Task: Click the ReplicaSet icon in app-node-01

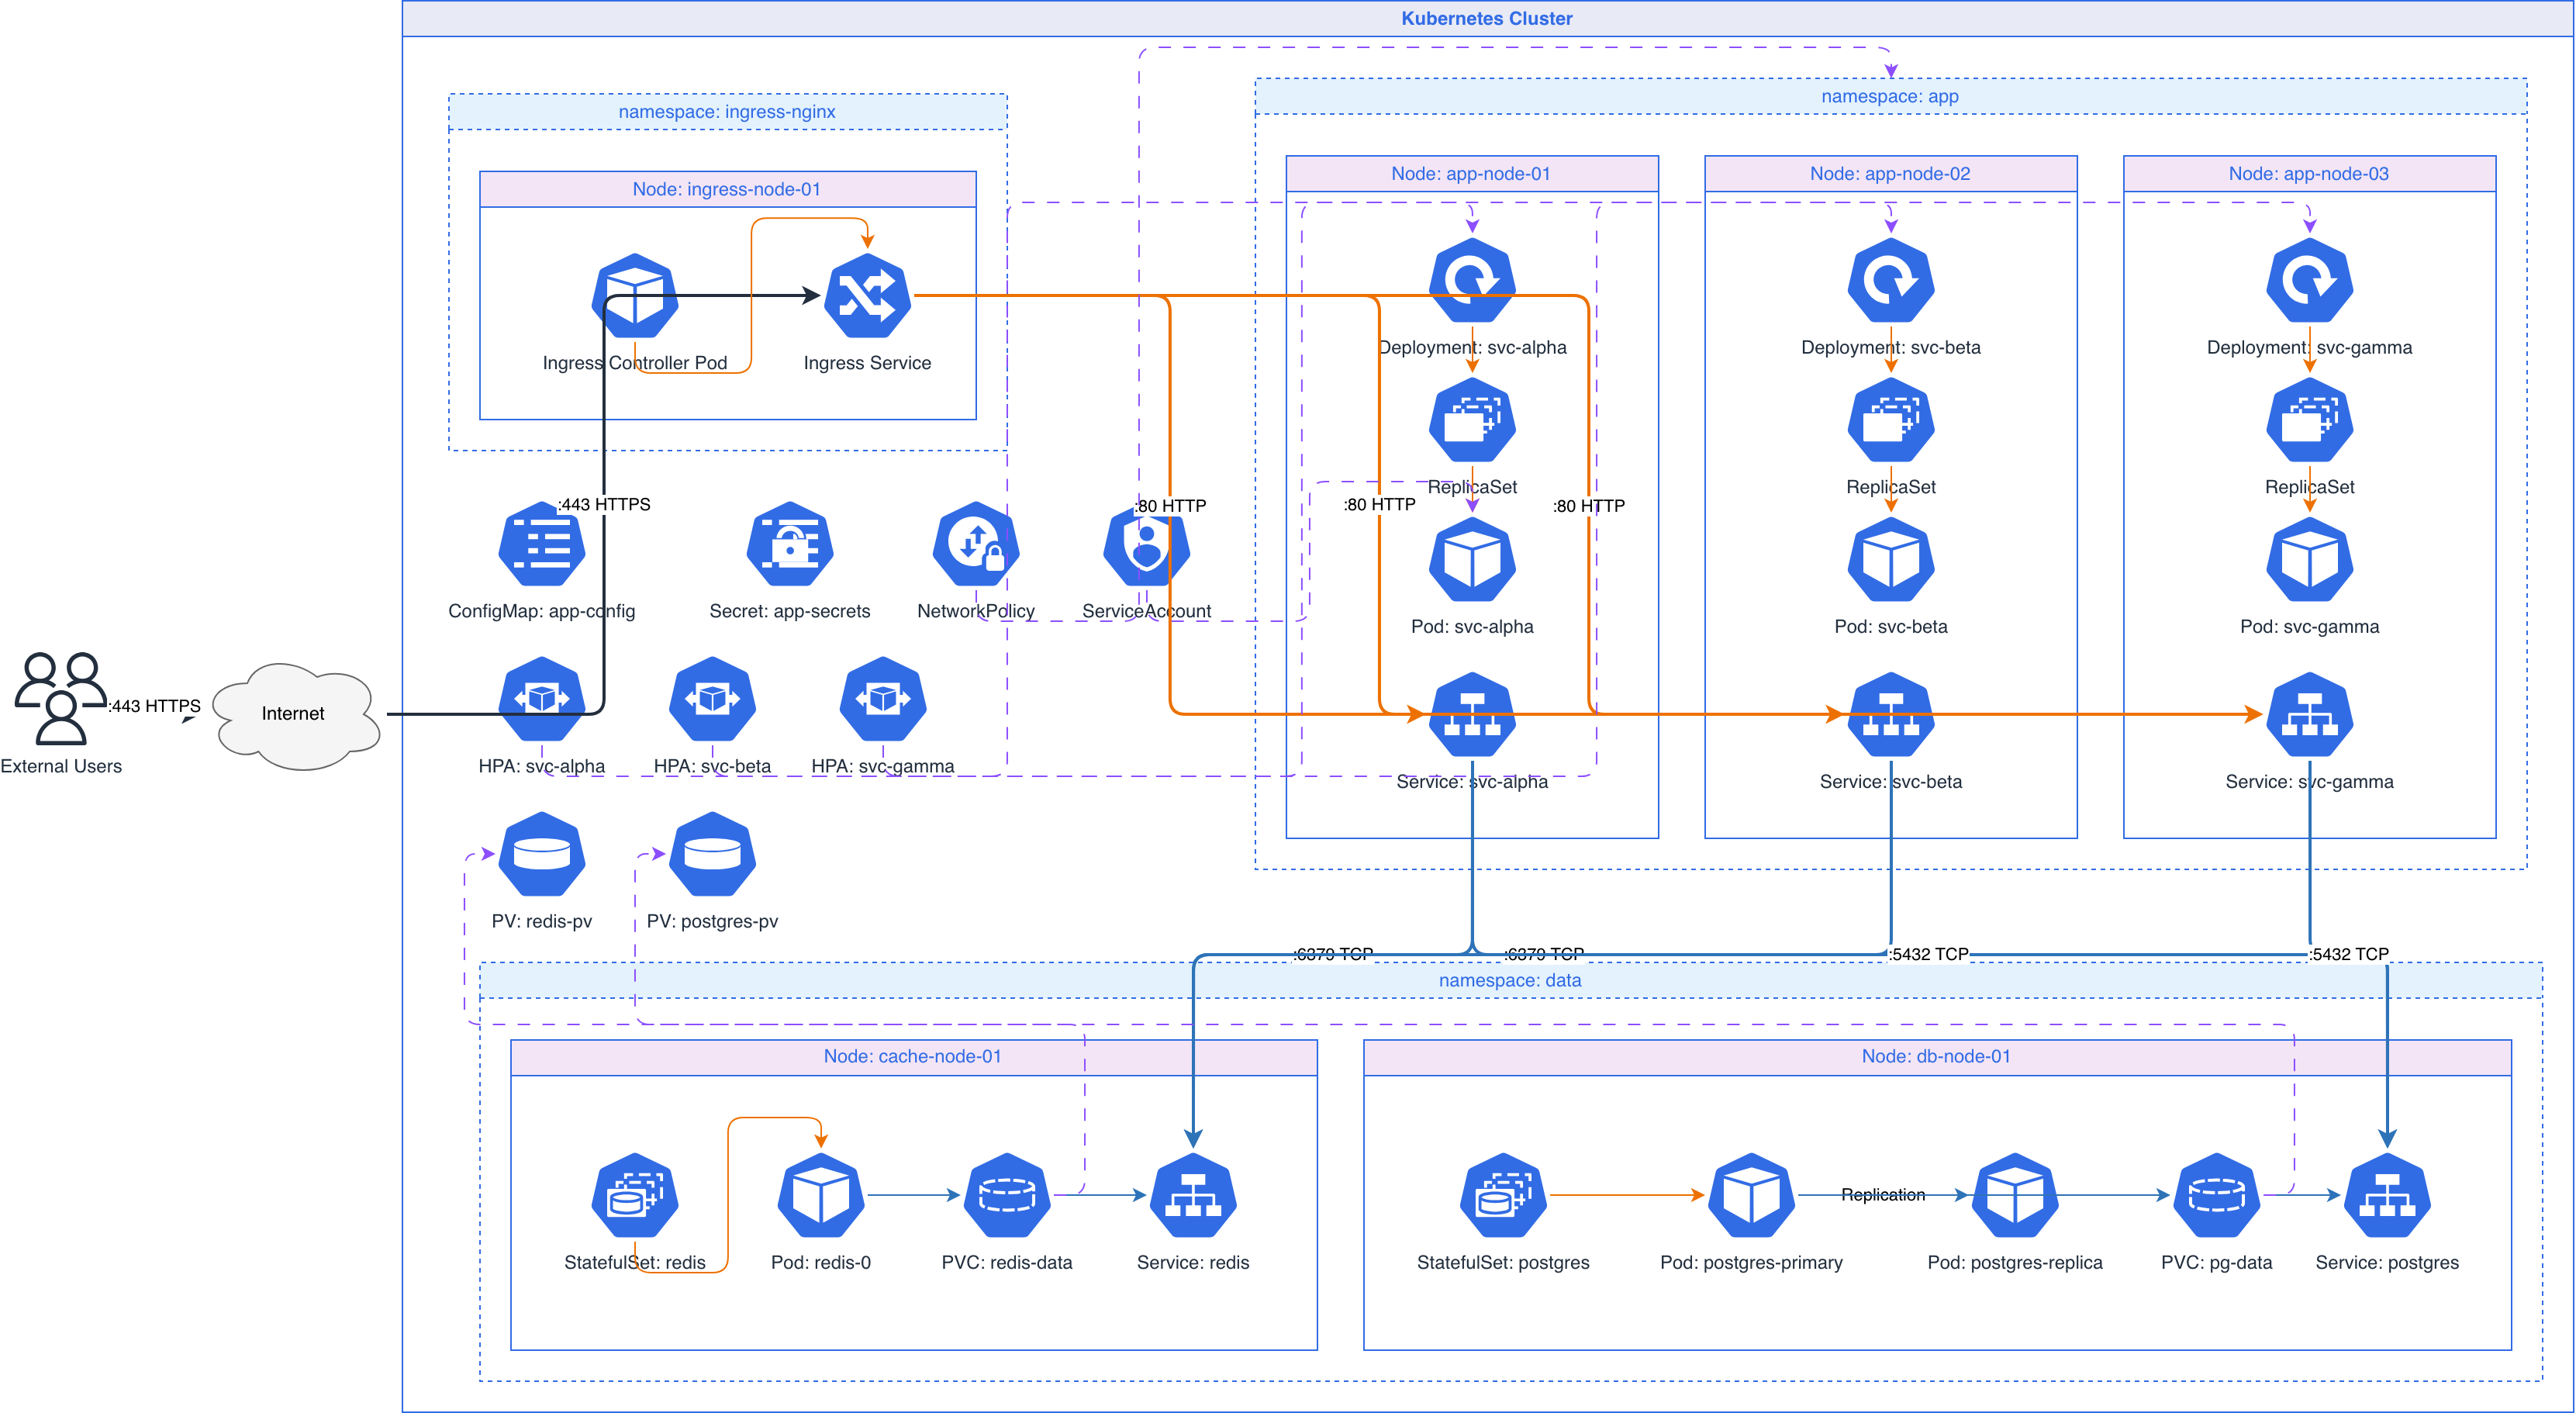Action: click(1472, 420)
